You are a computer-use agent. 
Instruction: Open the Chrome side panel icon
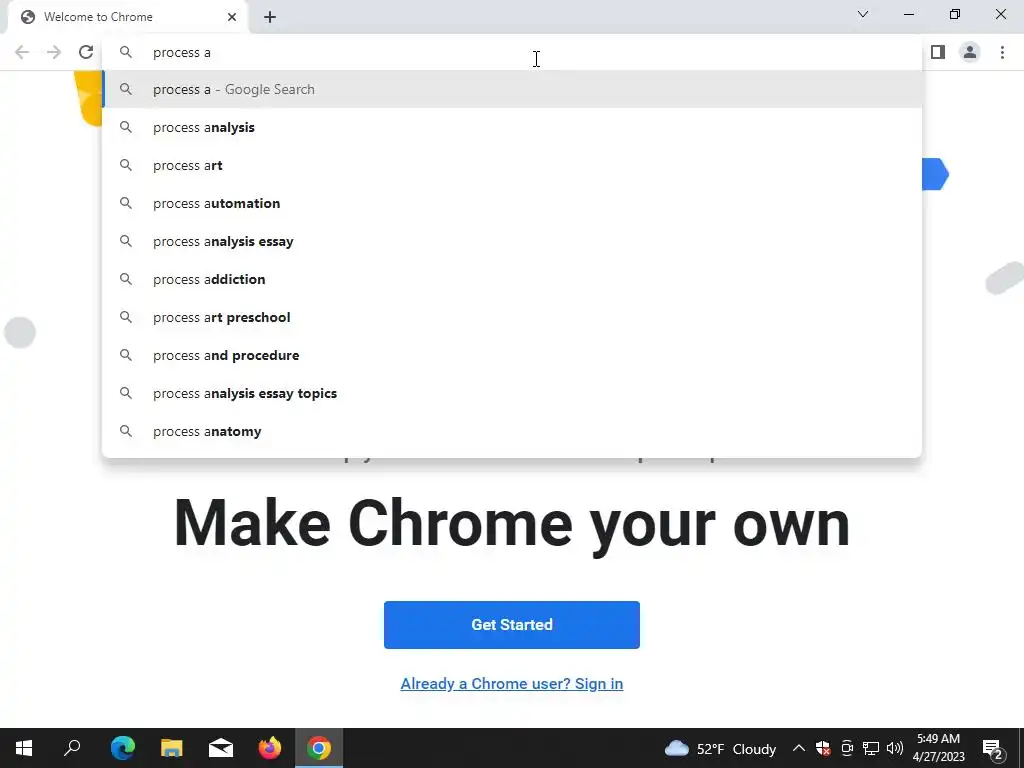coord(938,52)
